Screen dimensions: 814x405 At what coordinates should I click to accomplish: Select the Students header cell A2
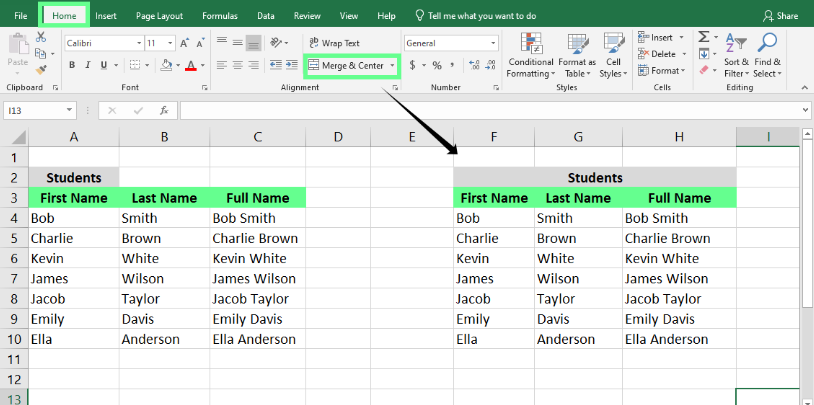[x=73, y=177]
